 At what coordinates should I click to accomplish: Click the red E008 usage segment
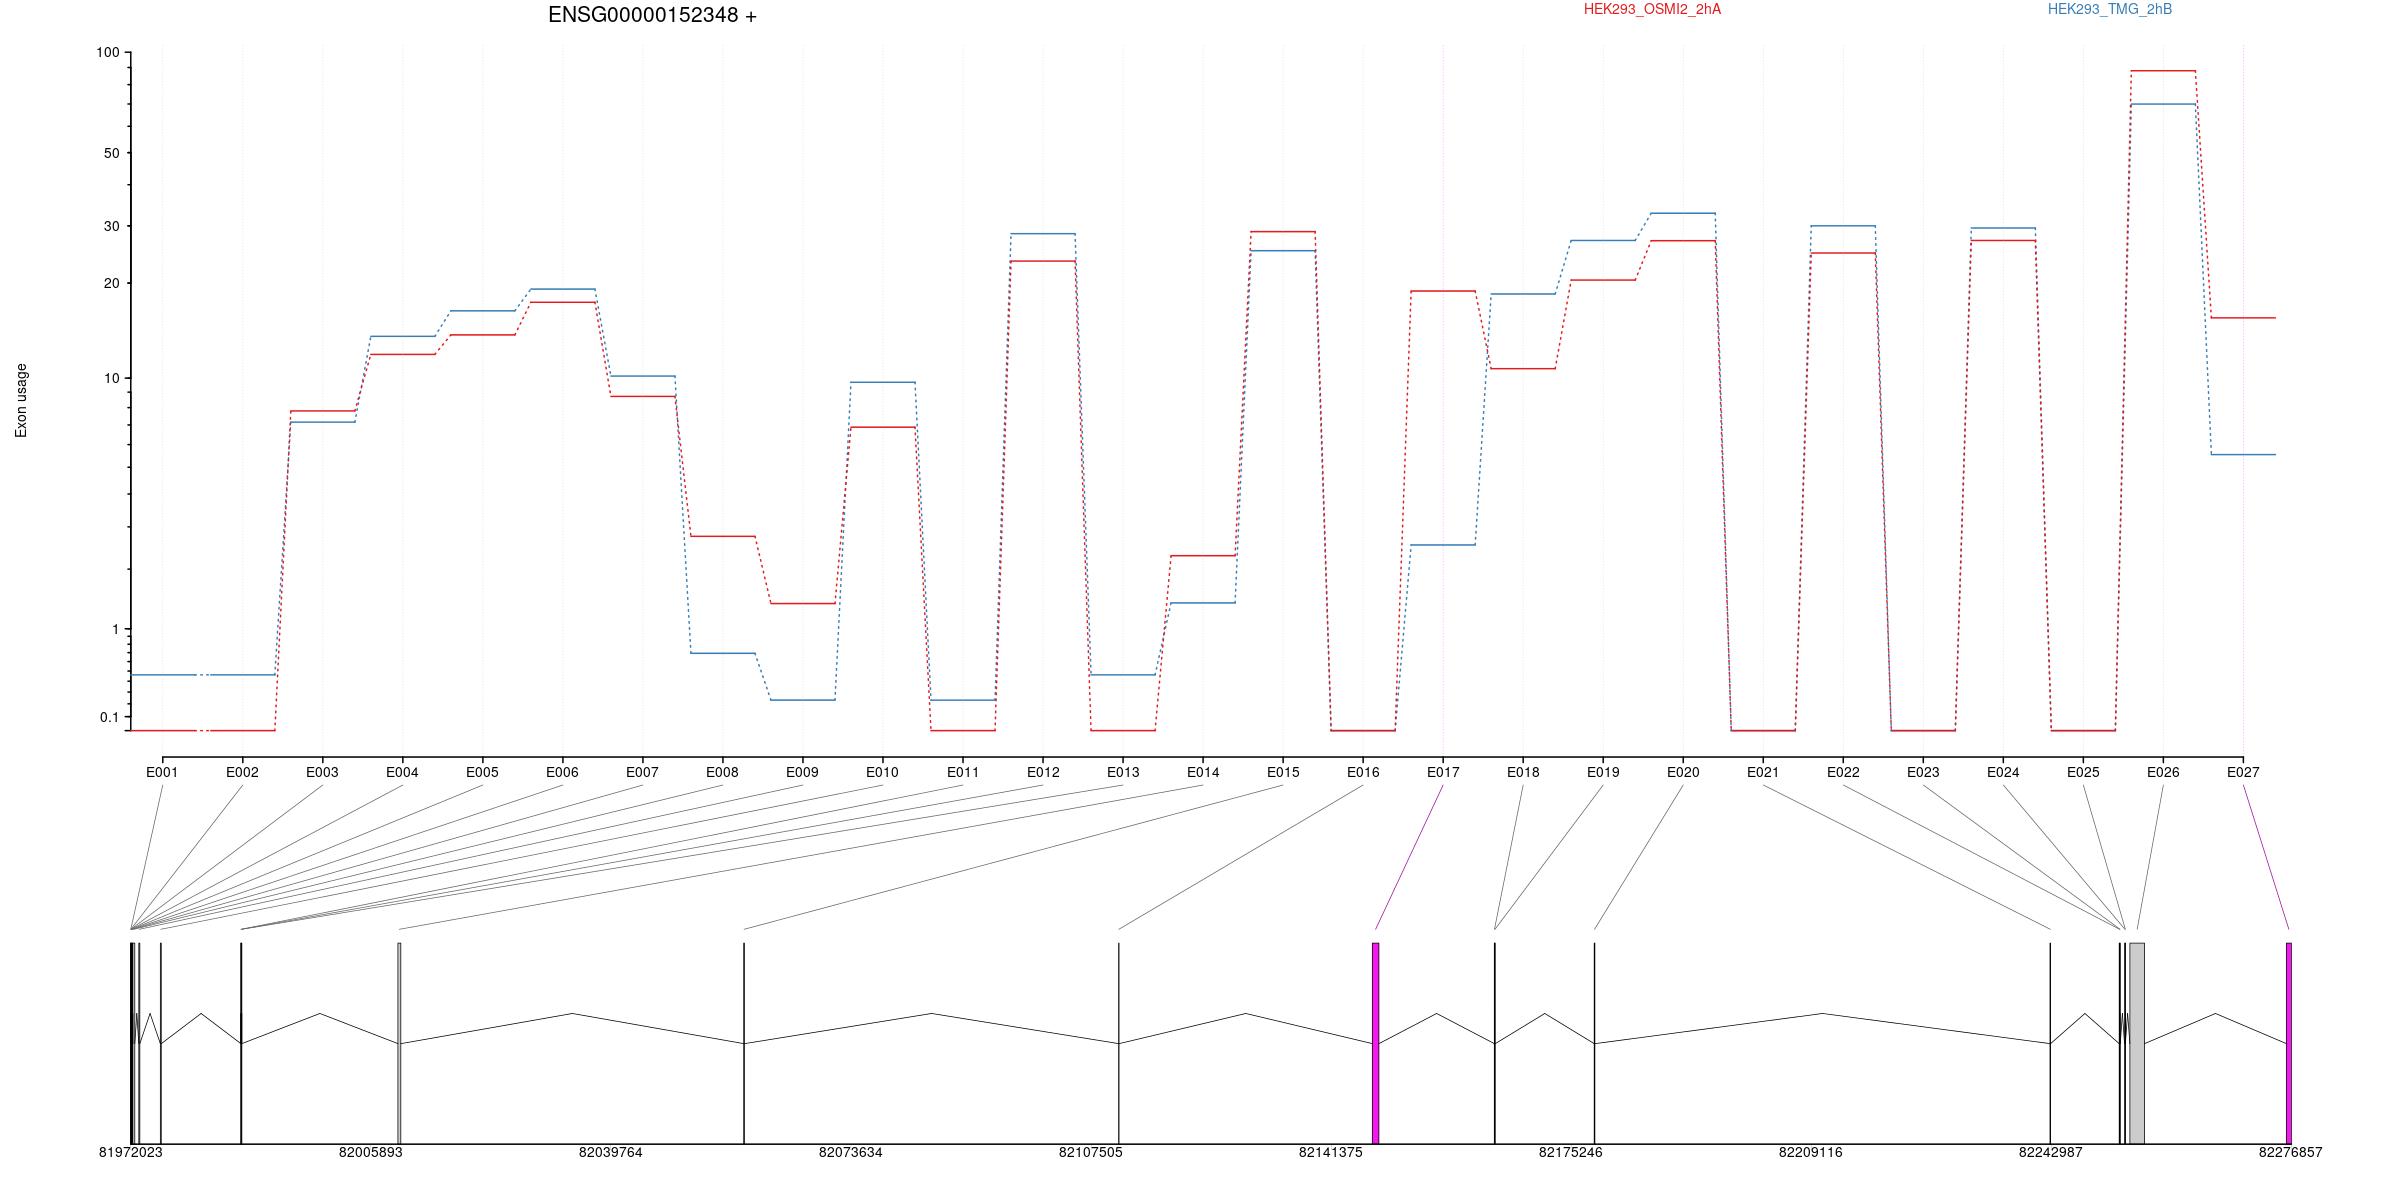pos(722,537)
